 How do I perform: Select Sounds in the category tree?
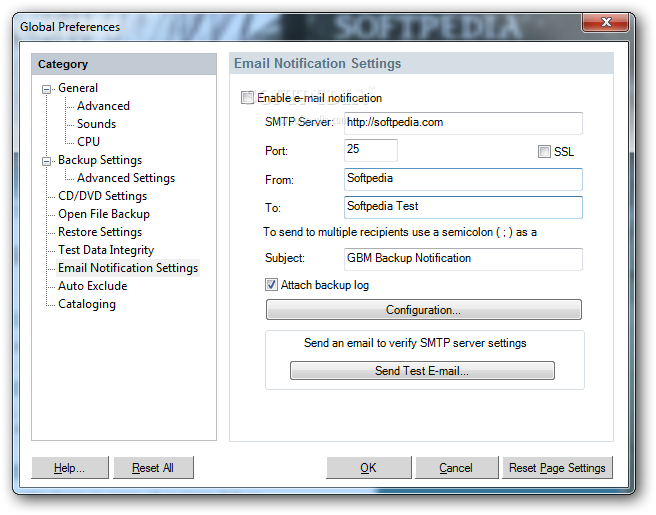tap(96, 124)
